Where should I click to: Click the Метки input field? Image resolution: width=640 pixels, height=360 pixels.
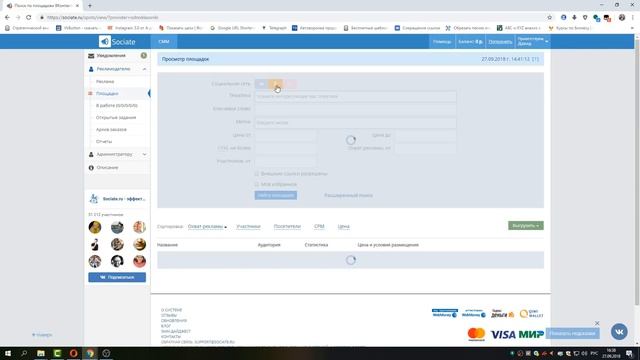coord(356,122)
